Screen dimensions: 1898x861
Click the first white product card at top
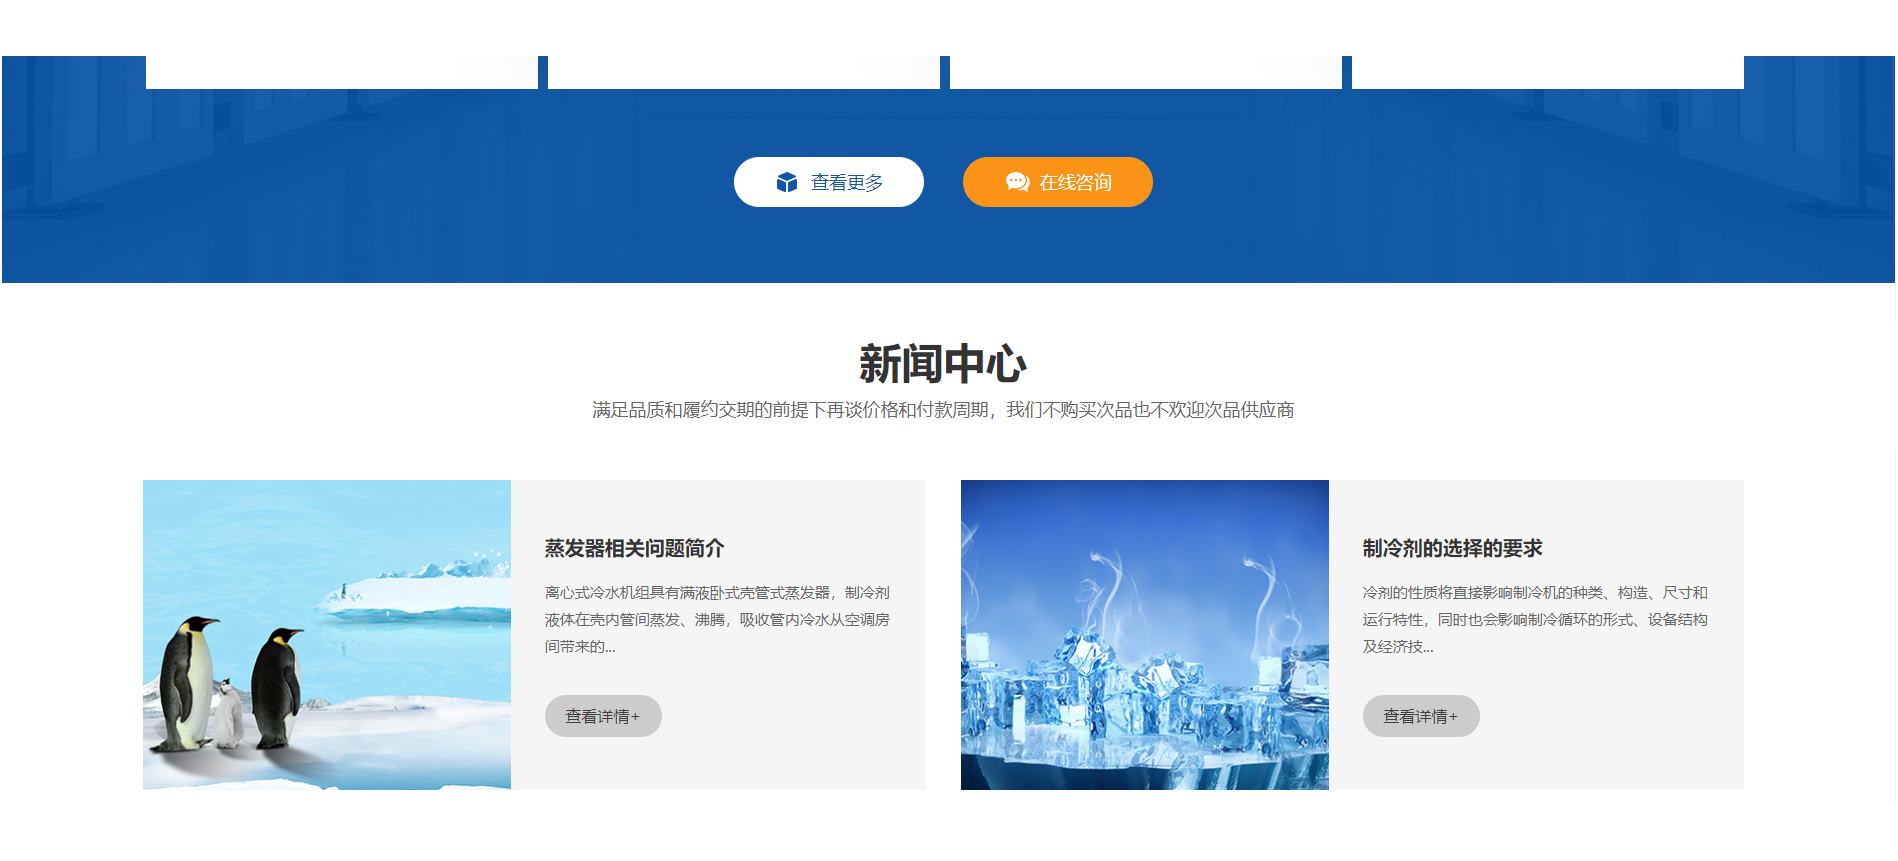pyautogui.click(x=341, y=72)
